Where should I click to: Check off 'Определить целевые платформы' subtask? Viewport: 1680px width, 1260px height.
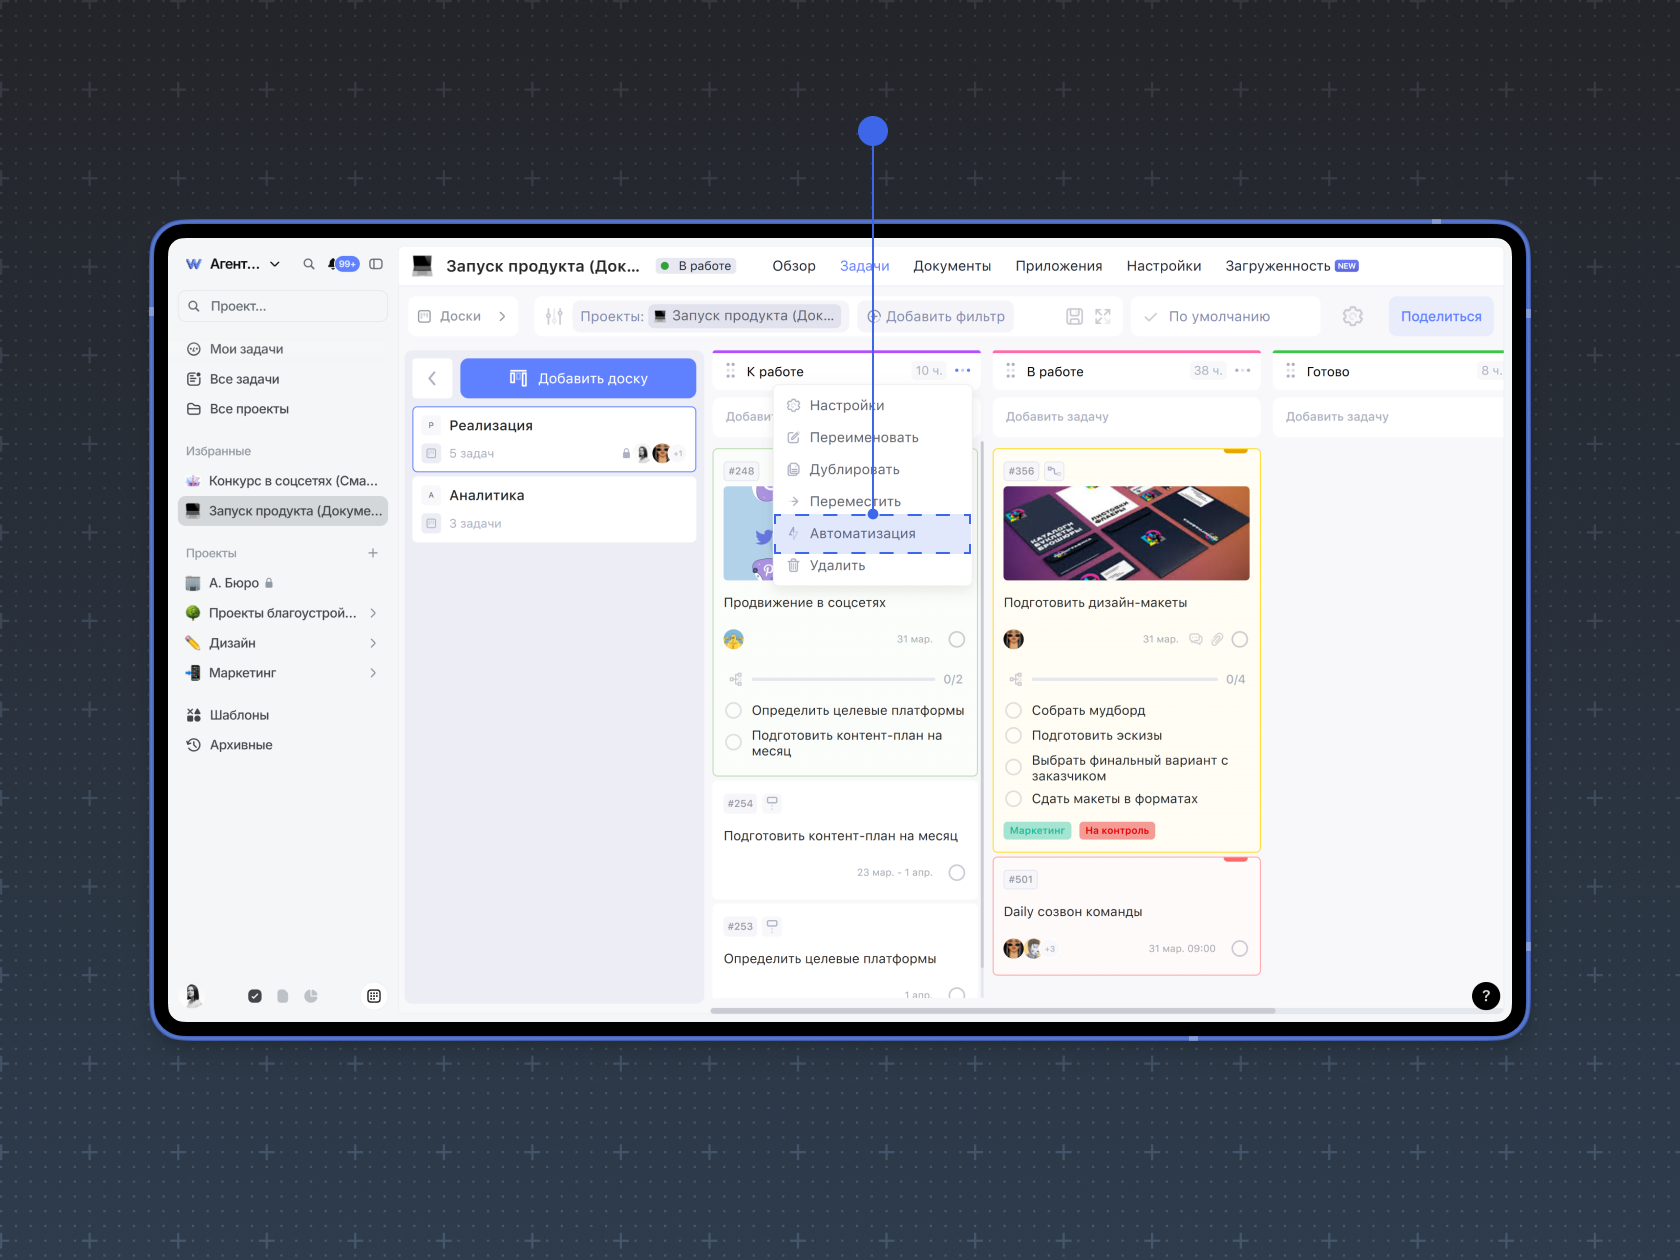[733, 710]
